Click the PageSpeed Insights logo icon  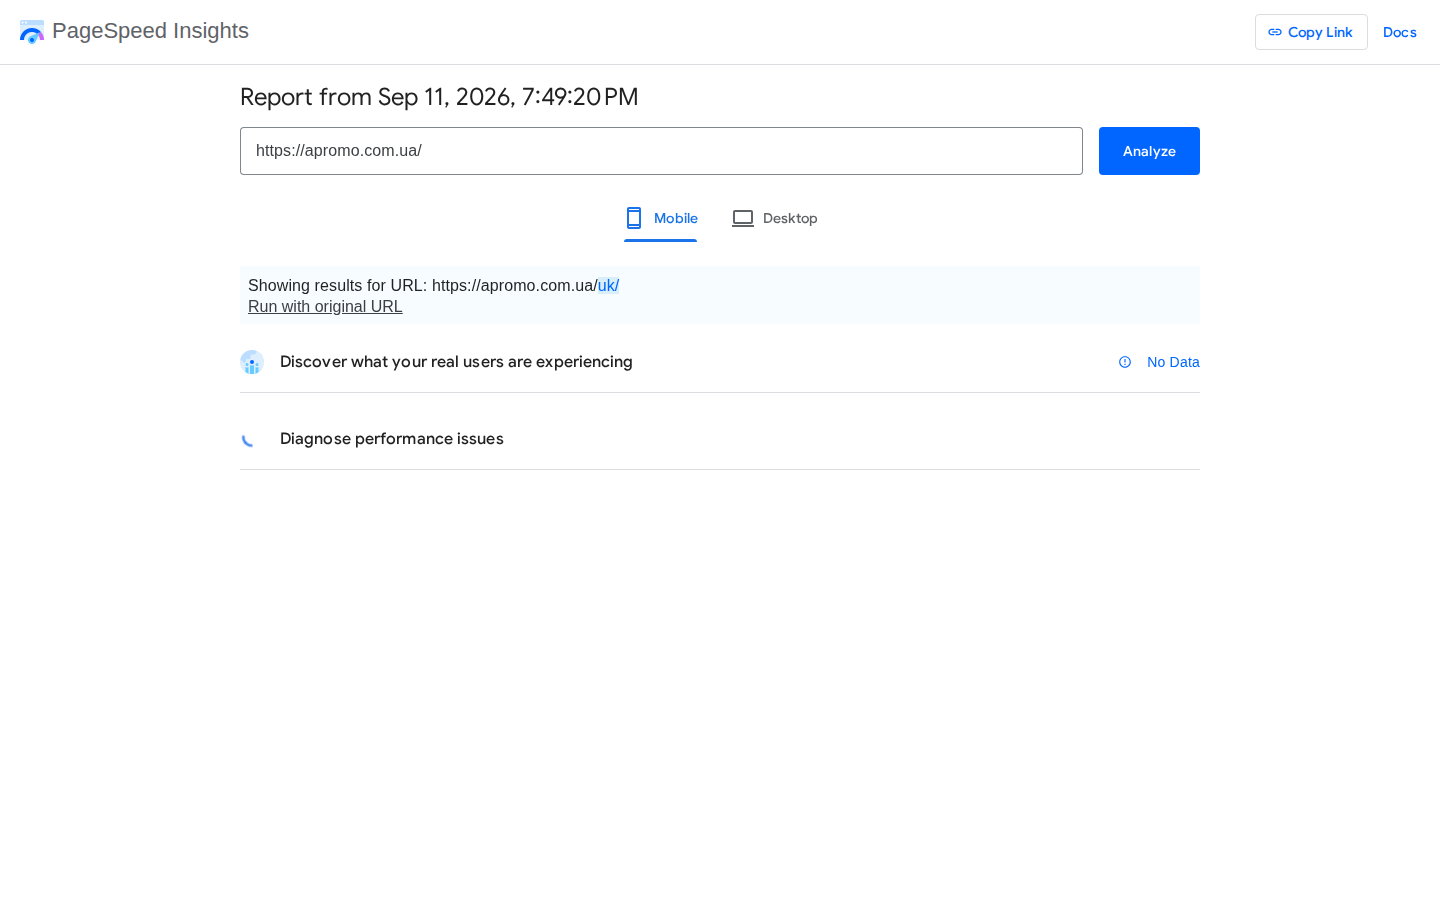point(32,32)
